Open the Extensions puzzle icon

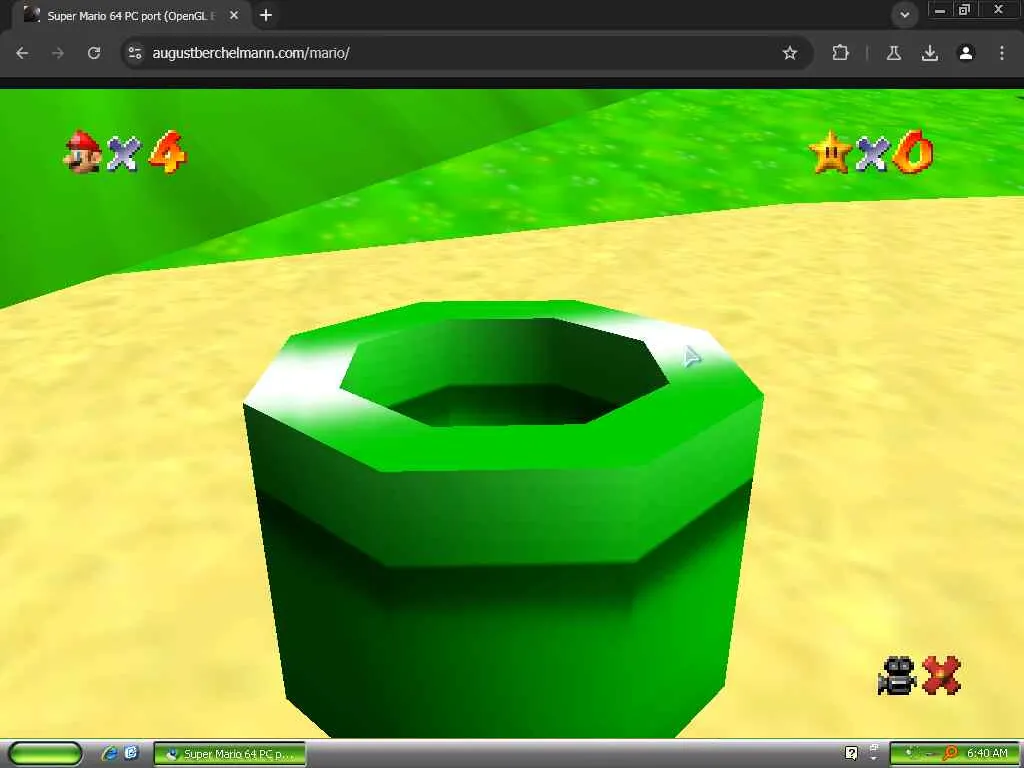point(840,53)
